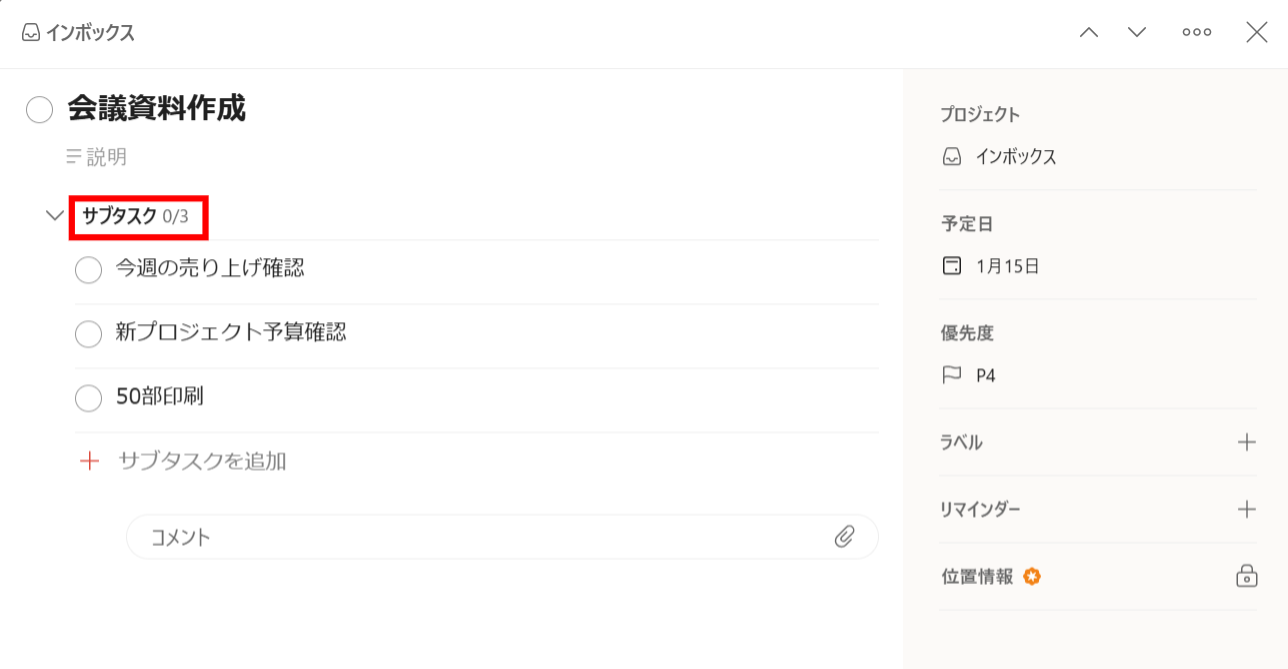Viewport: 1288px width, 669px height.
Task: Click the paperclip attachment icon in comment box
Action: 845,537
